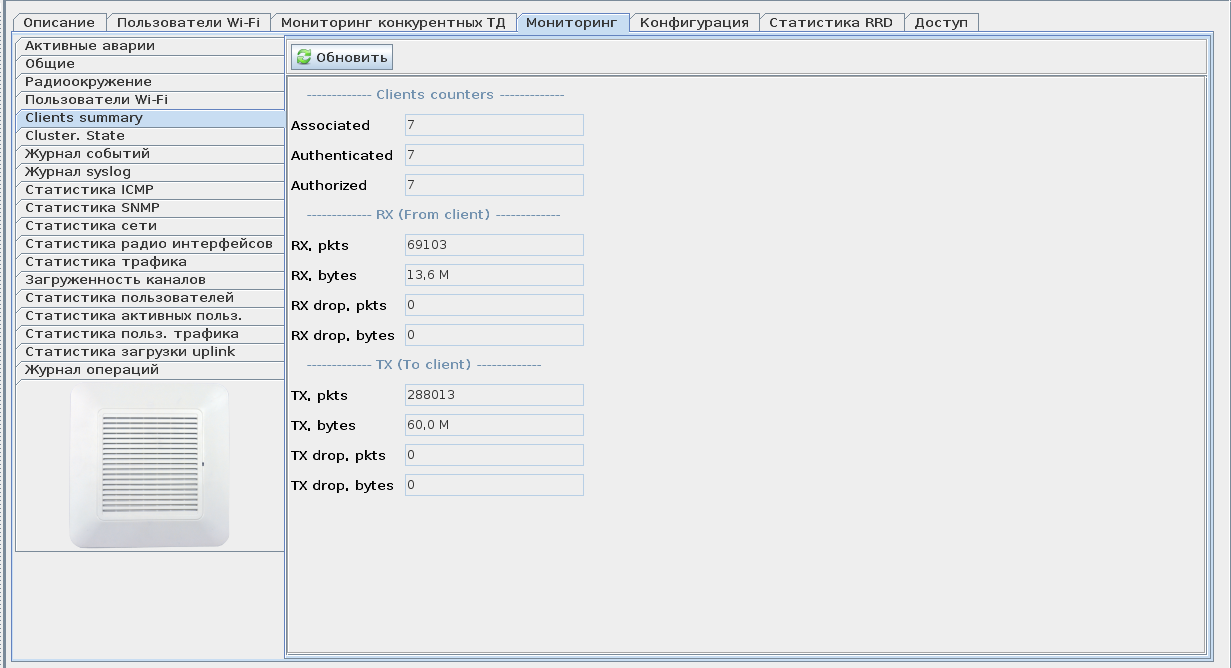1231x668 pixels.
Task: Click the Authenticated label
Action: [342, 155]
